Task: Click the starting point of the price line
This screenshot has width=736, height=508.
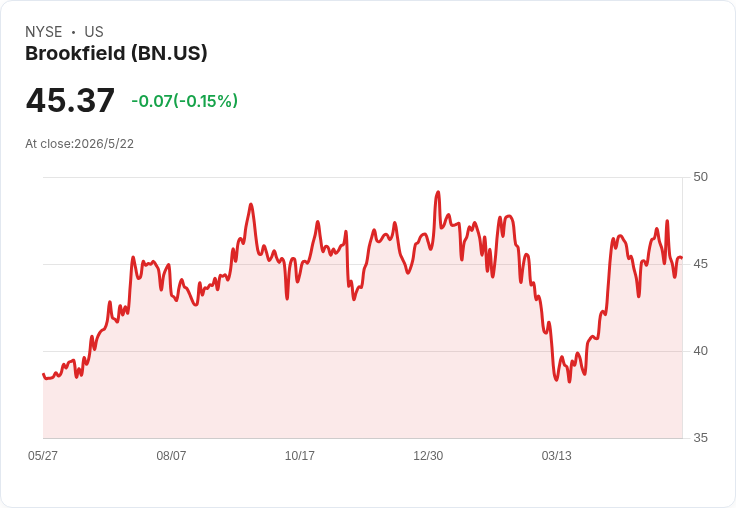Action: [x=44, y=375]
